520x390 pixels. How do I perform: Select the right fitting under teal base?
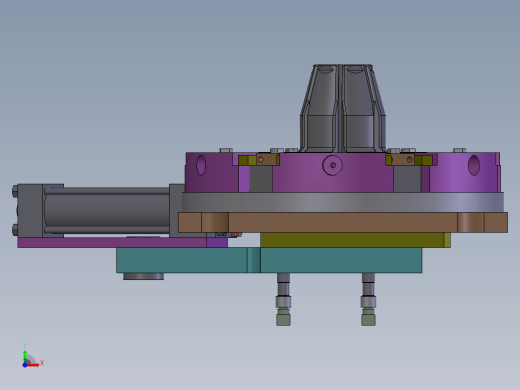368,299
